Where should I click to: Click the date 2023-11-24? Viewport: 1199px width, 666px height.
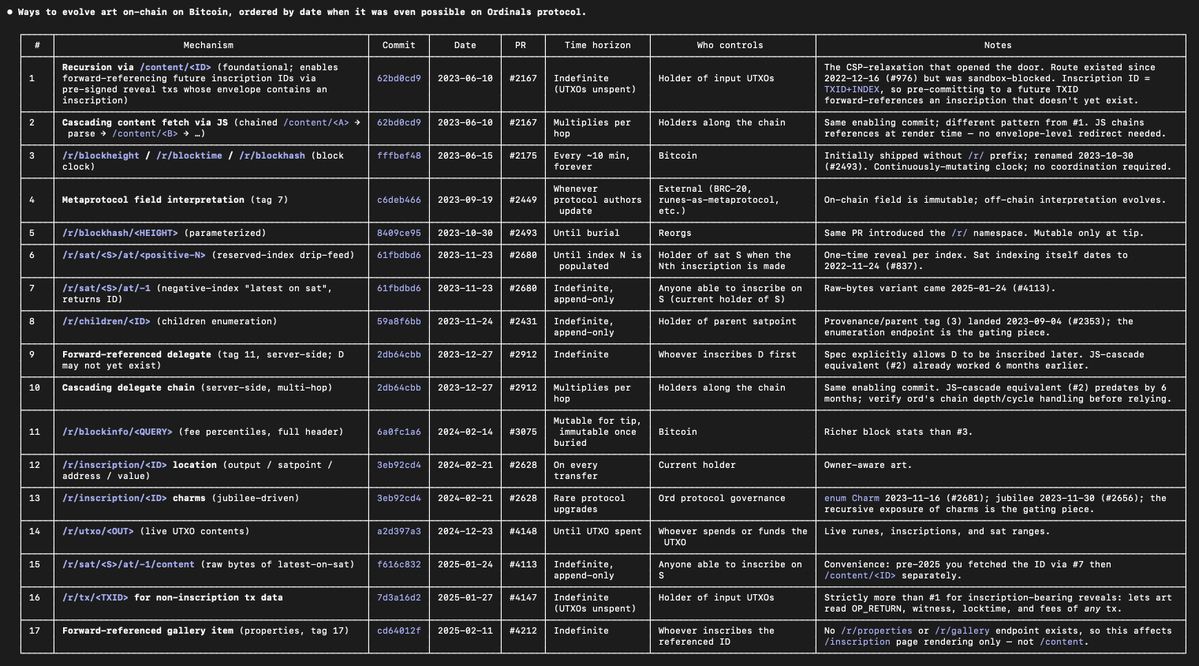(465, 321)
